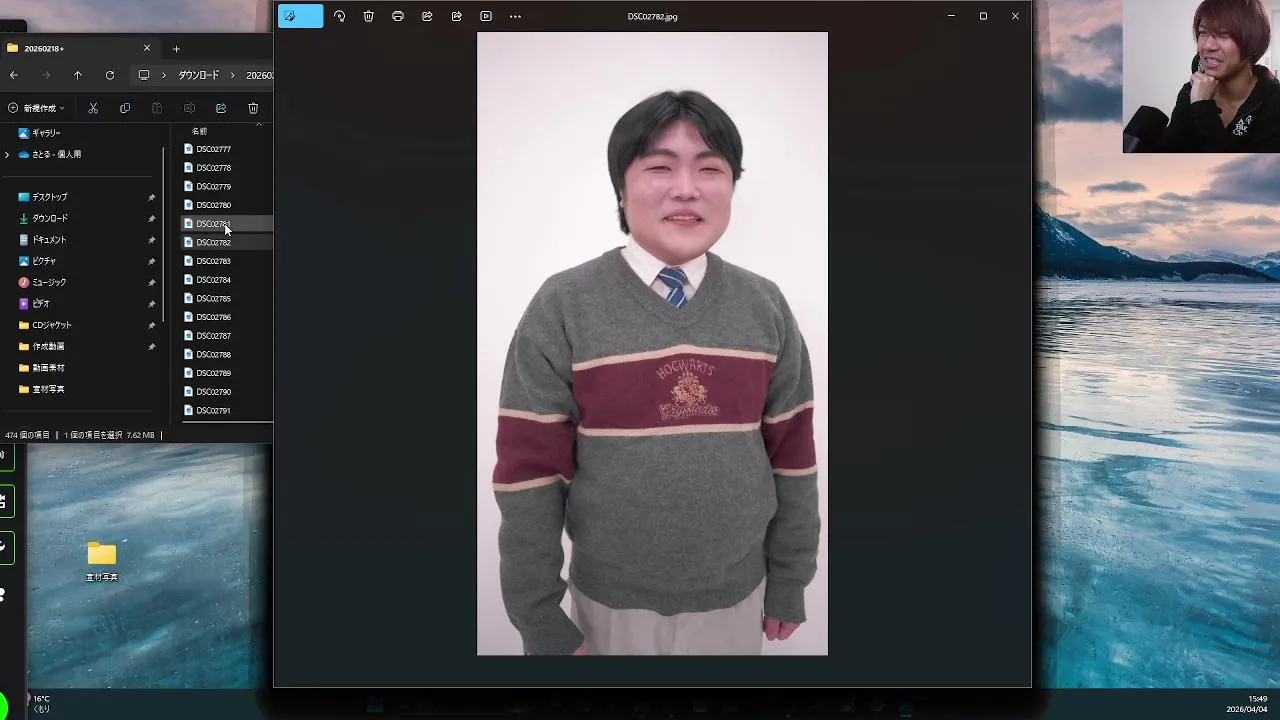Image resolution: width=1280 pixels, height=720 pixels.
Task: Click the PC icon in the address bar
Action: click(x=144, y=75)
